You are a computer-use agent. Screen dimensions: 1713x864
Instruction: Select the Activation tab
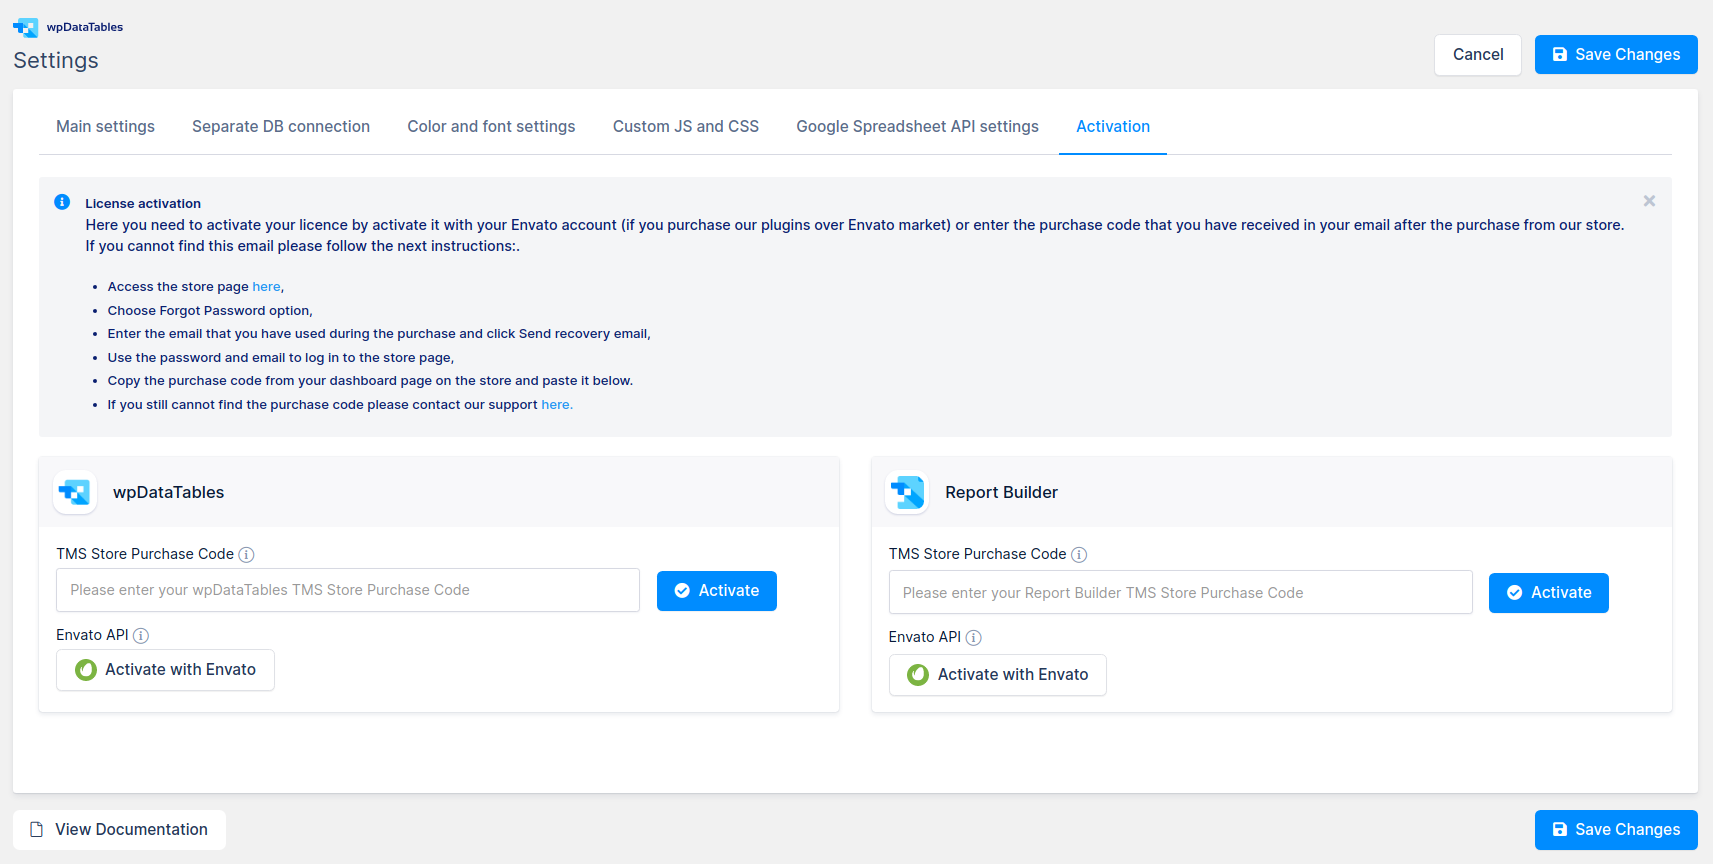(x=1113, y=126)
